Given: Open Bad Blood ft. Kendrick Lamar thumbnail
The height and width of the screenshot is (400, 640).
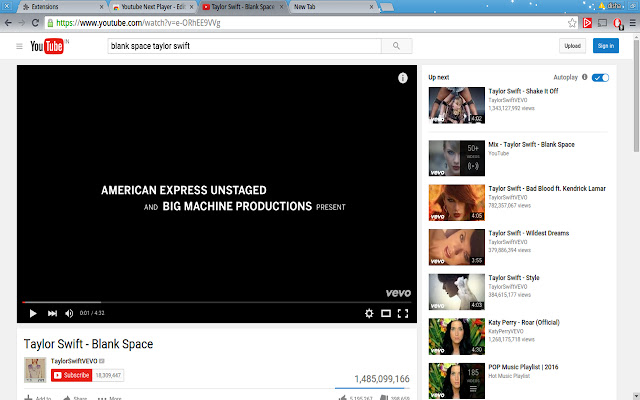Looking at the screenshot, I should click(x=456, y=202).
